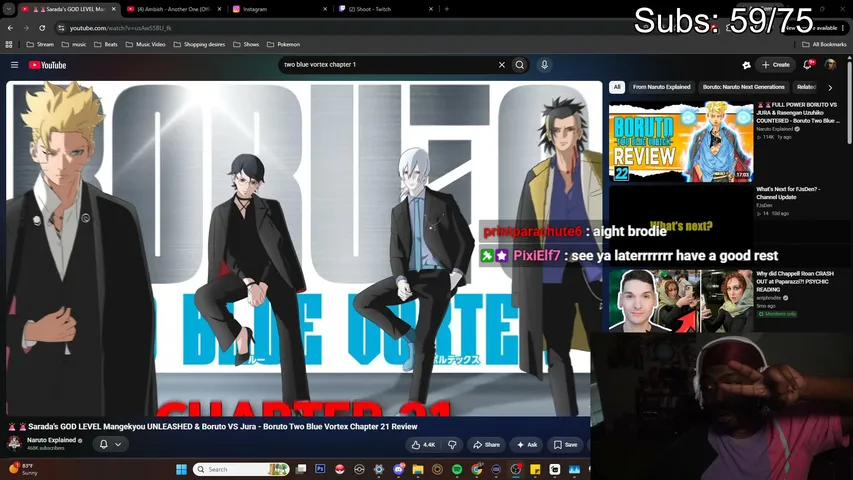The image size is (853, 480).
Task: Share the video with Share button
Action: (486, 445)
